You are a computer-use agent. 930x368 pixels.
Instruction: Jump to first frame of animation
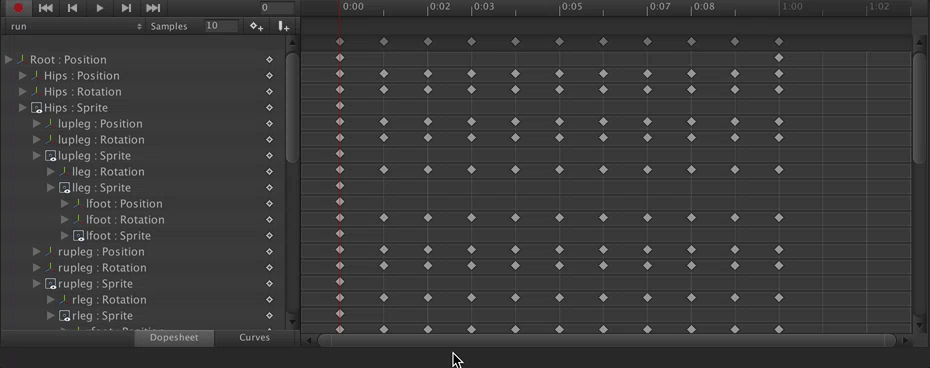point(46,8)
